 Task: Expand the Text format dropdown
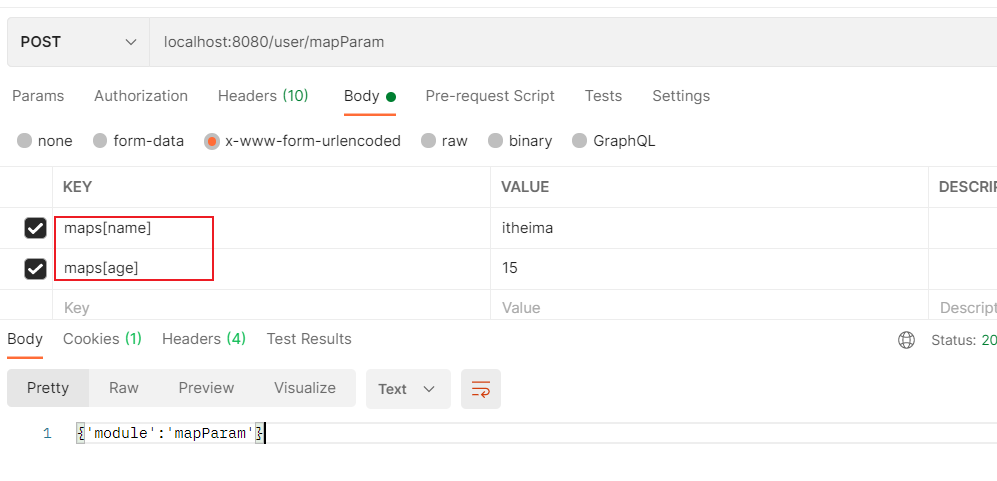[x=407, y=389]
